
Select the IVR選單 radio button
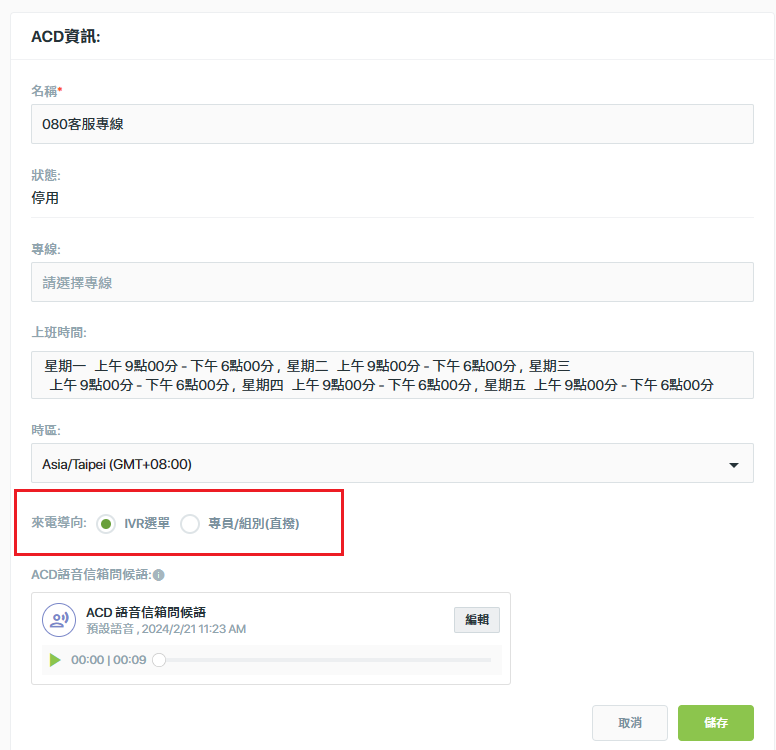pos(106,524)
